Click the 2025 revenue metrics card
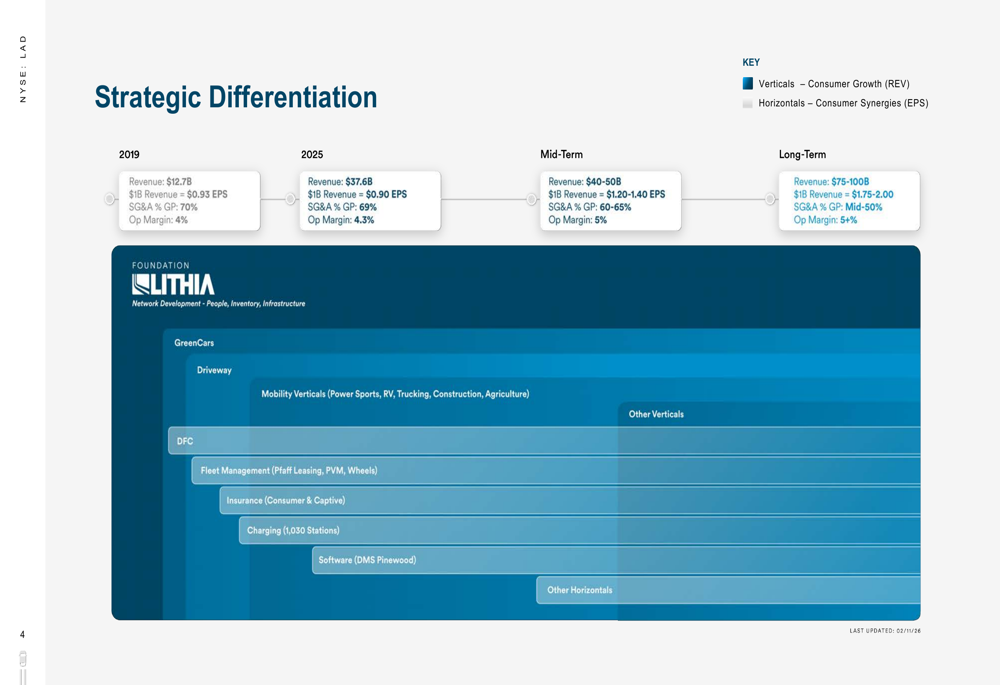This screenshot has width=1000, height=685. tap(370, 200)
